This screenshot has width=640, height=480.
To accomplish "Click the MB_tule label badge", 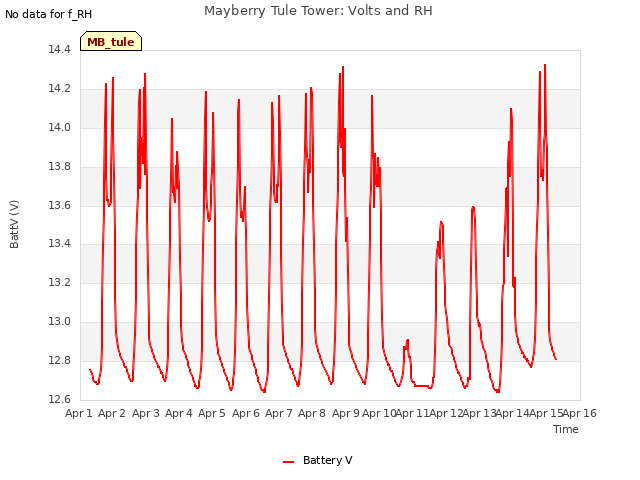I will point(111,41).
